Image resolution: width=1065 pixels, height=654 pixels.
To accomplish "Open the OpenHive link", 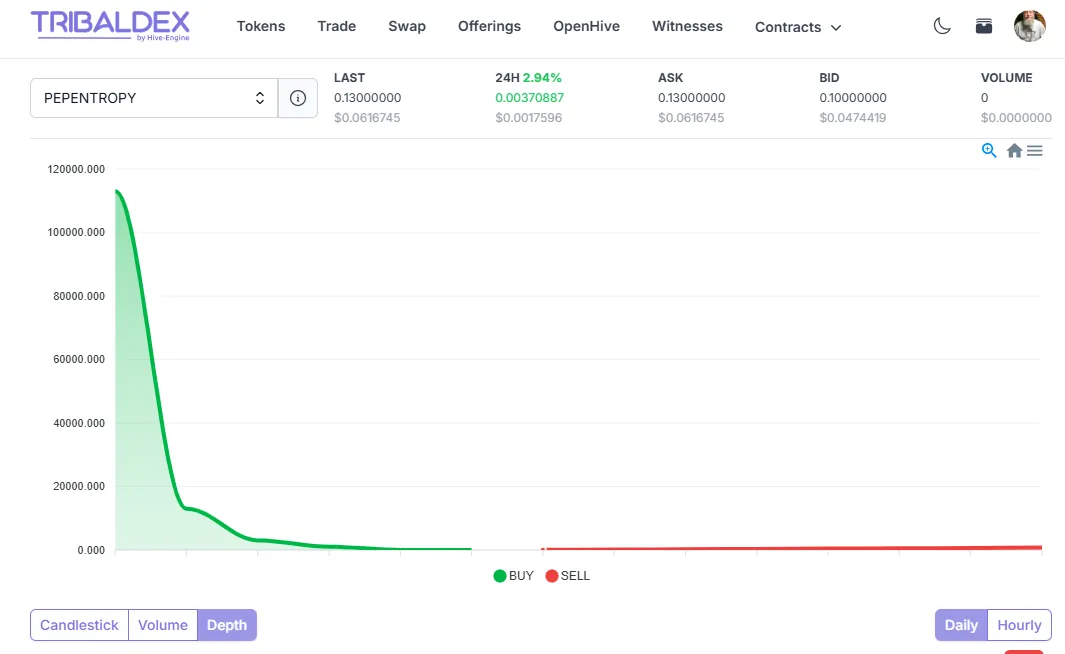I will 586,26.
